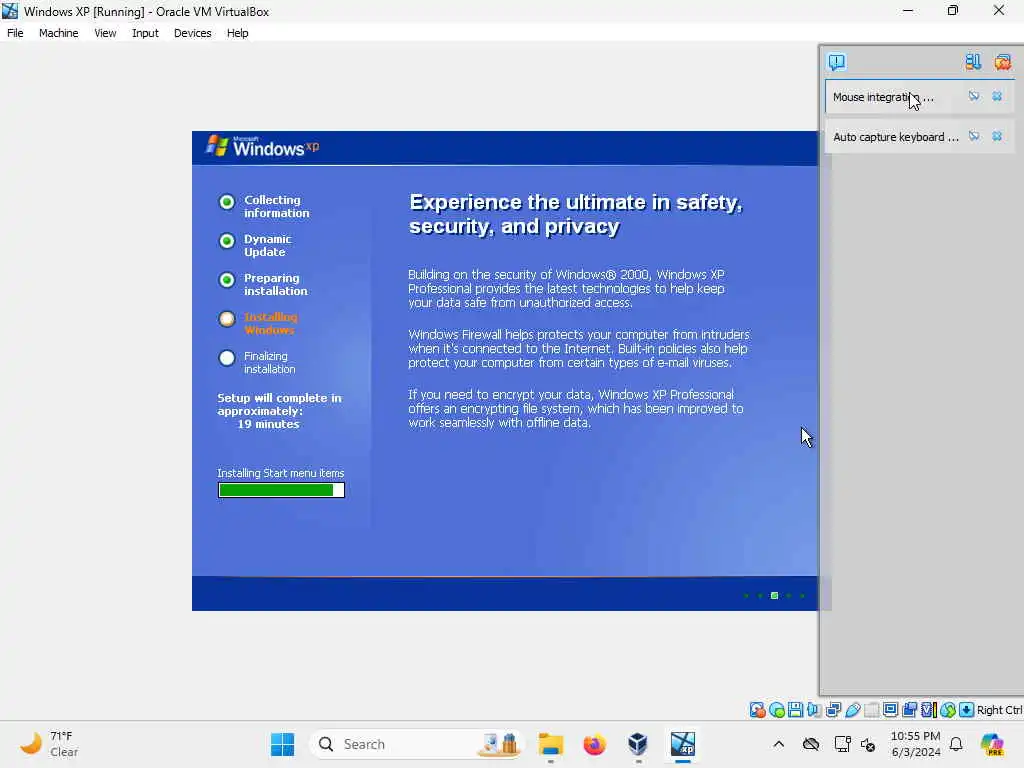Disable future Mouse integration notifications icon
Viewport: 1024px width, 768px height.
[x=974, y=97]
